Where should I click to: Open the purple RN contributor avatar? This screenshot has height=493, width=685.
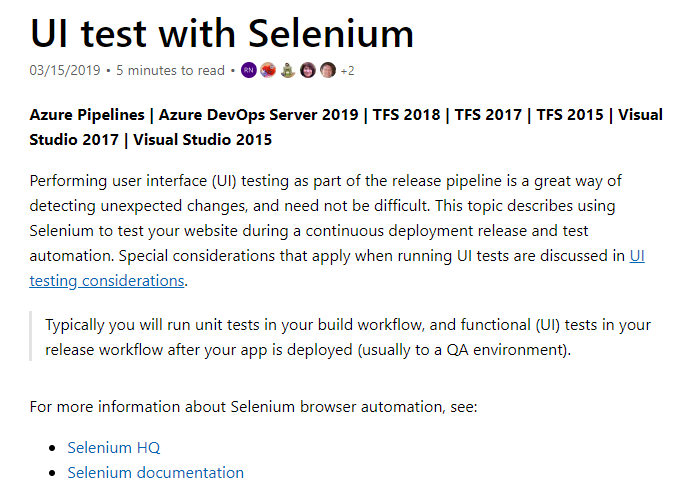click(x=249, y=70)
